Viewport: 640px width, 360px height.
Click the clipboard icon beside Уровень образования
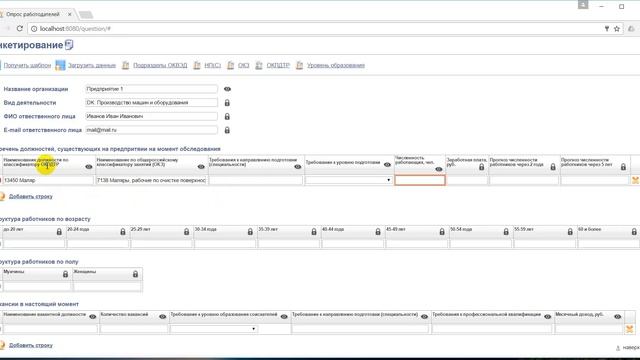click(299, 65)
